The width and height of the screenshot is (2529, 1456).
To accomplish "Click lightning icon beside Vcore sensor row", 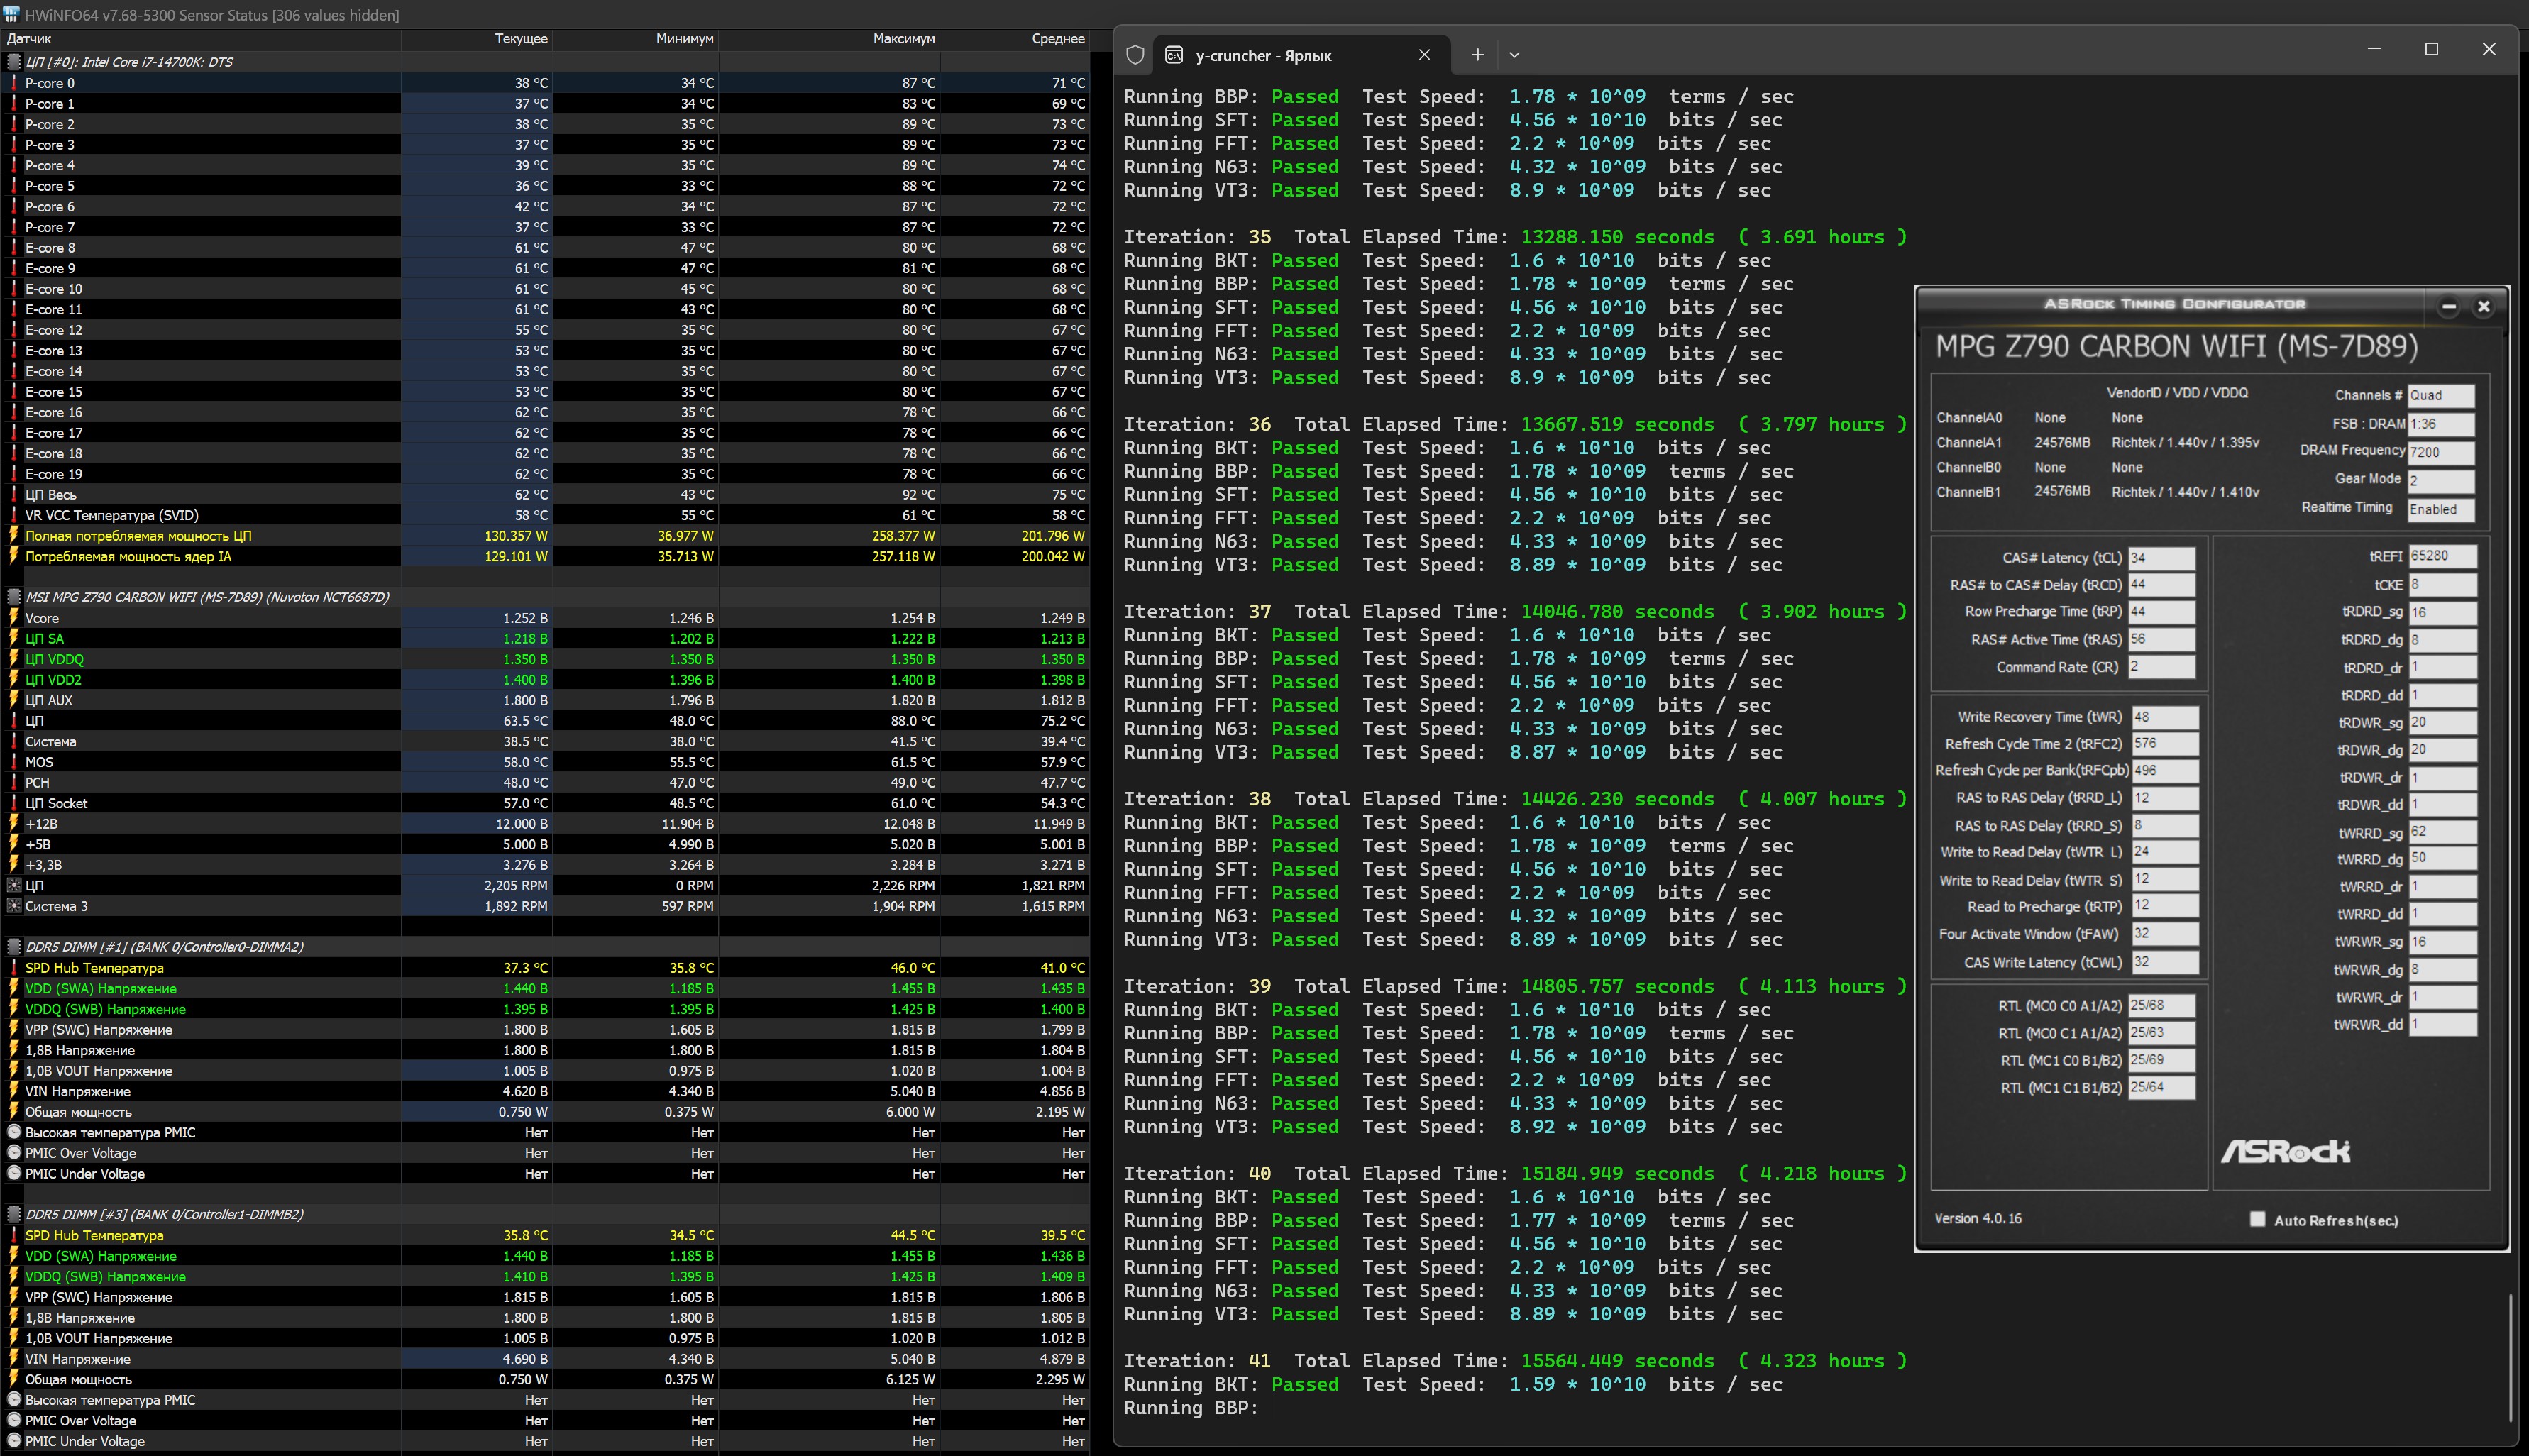I will point(13,618).
